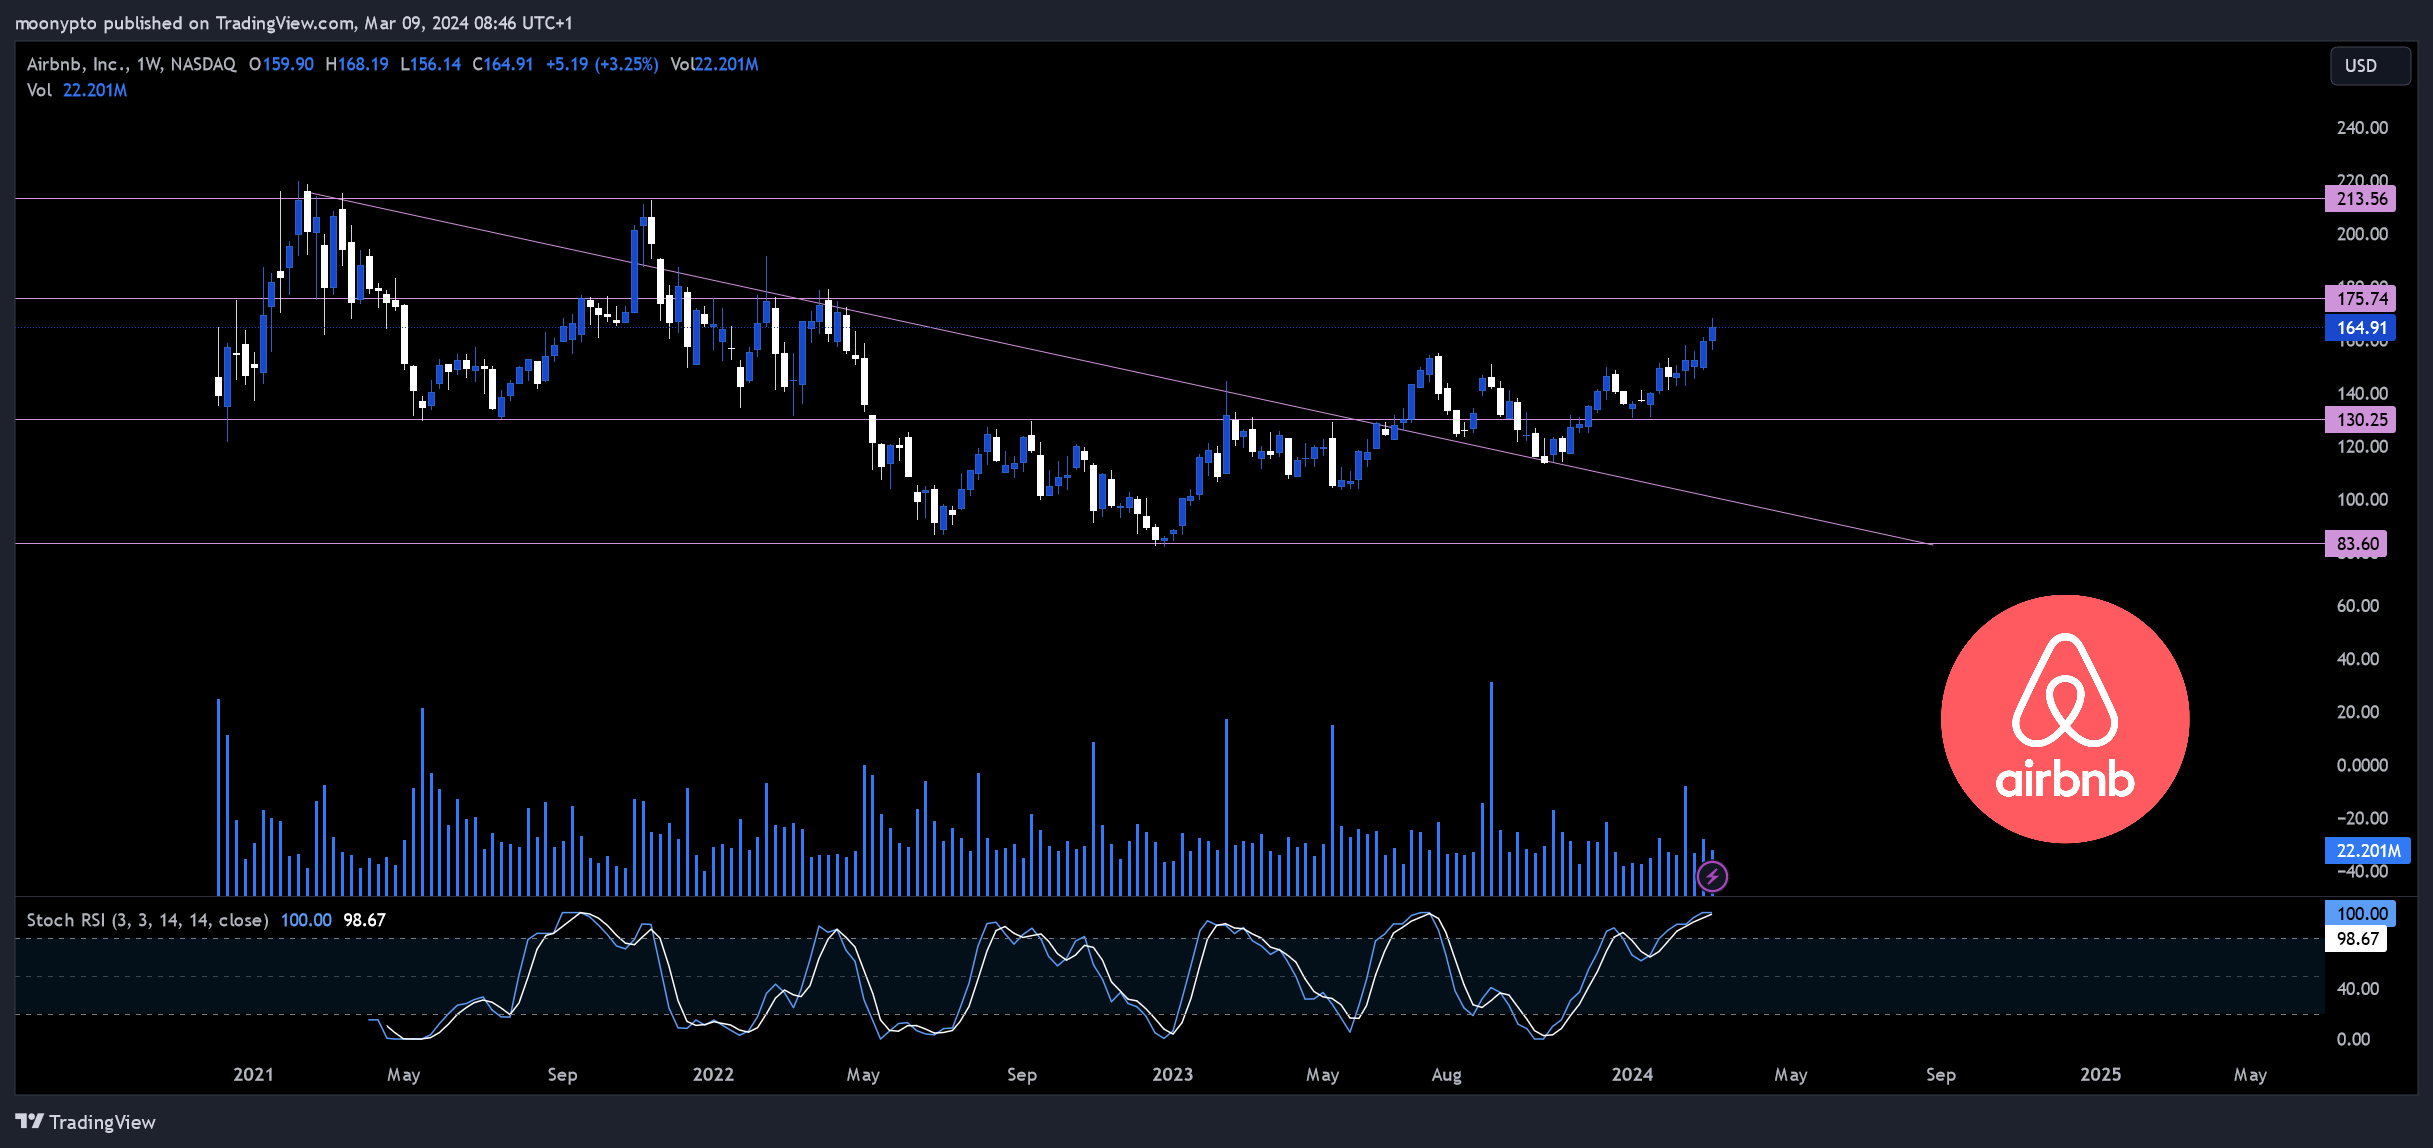Click the 240.00 price axis label
Screen dimensions: 2433x1148
click(2362, 128)
